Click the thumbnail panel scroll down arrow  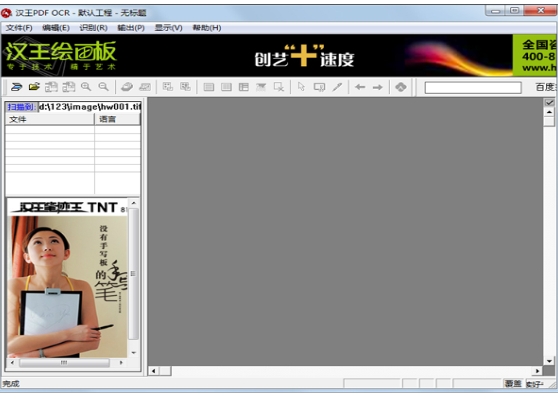[134, 353]
